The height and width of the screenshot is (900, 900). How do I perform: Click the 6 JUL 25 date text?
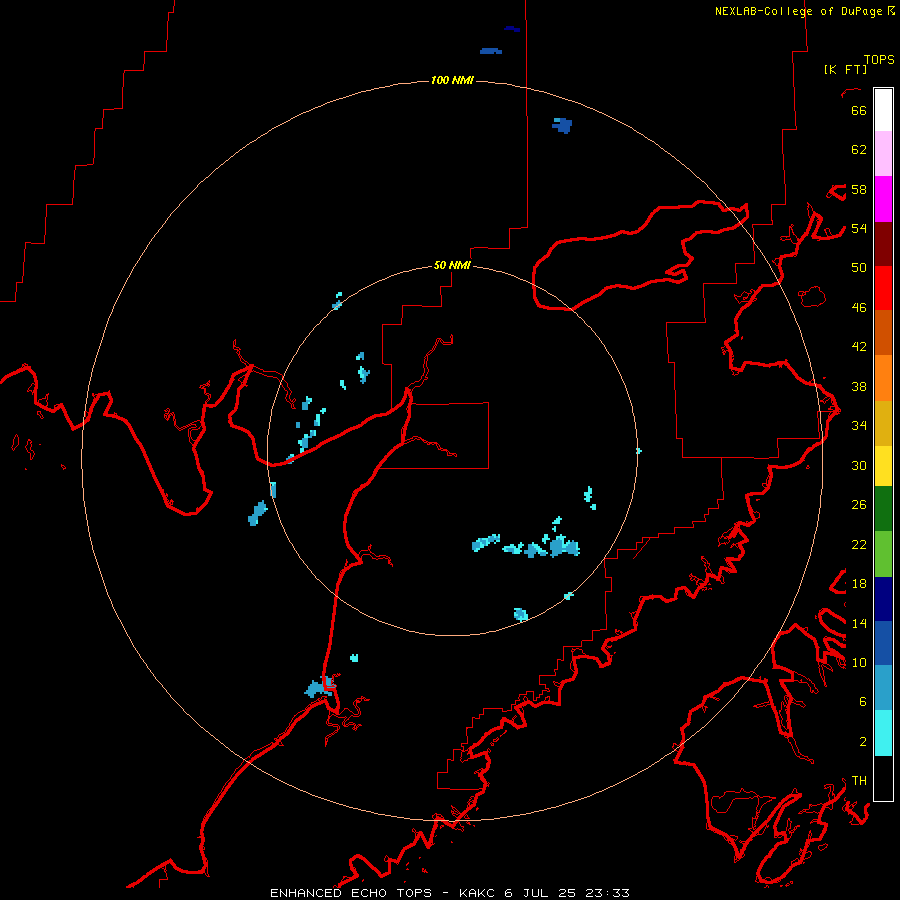(542, 893)
